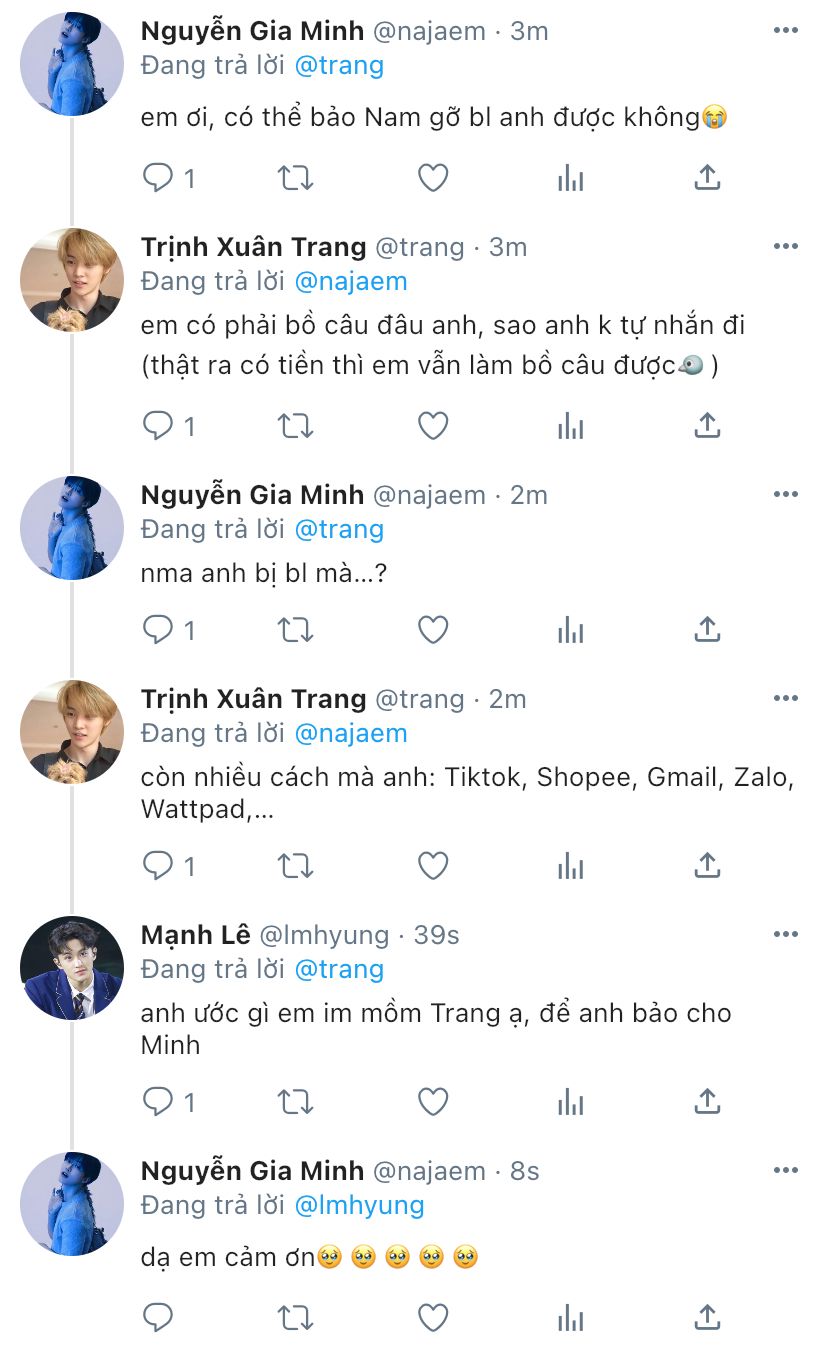
Task: Share the first tweet asking about Nam
Action: coord(707,178)
